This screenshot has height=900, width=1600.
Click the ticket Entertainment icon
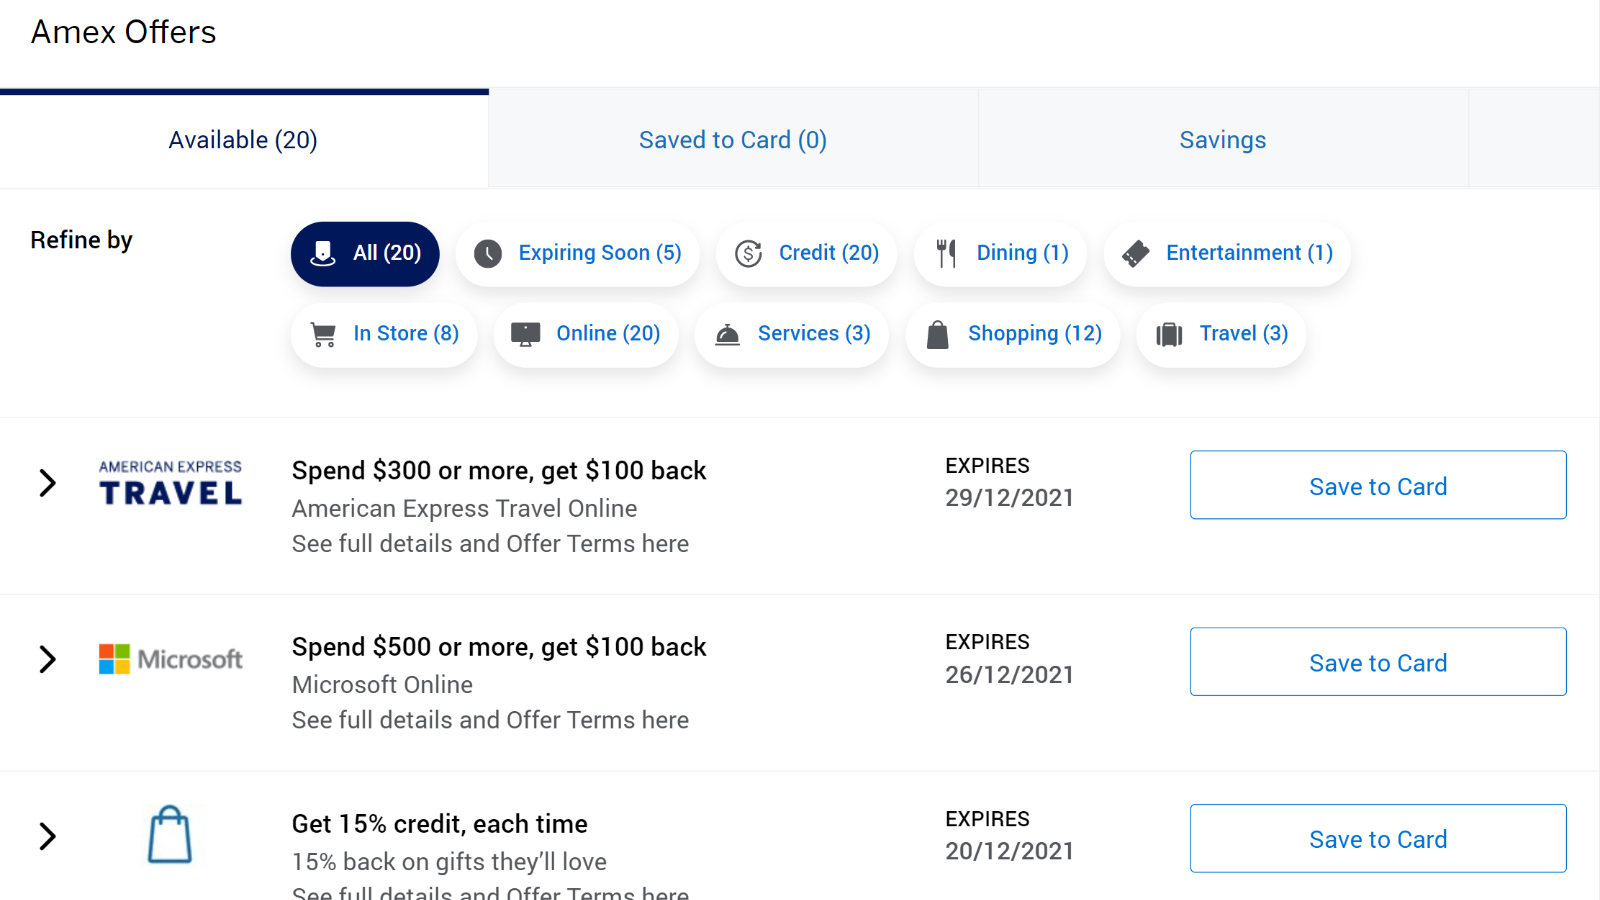pos(1136,254)
